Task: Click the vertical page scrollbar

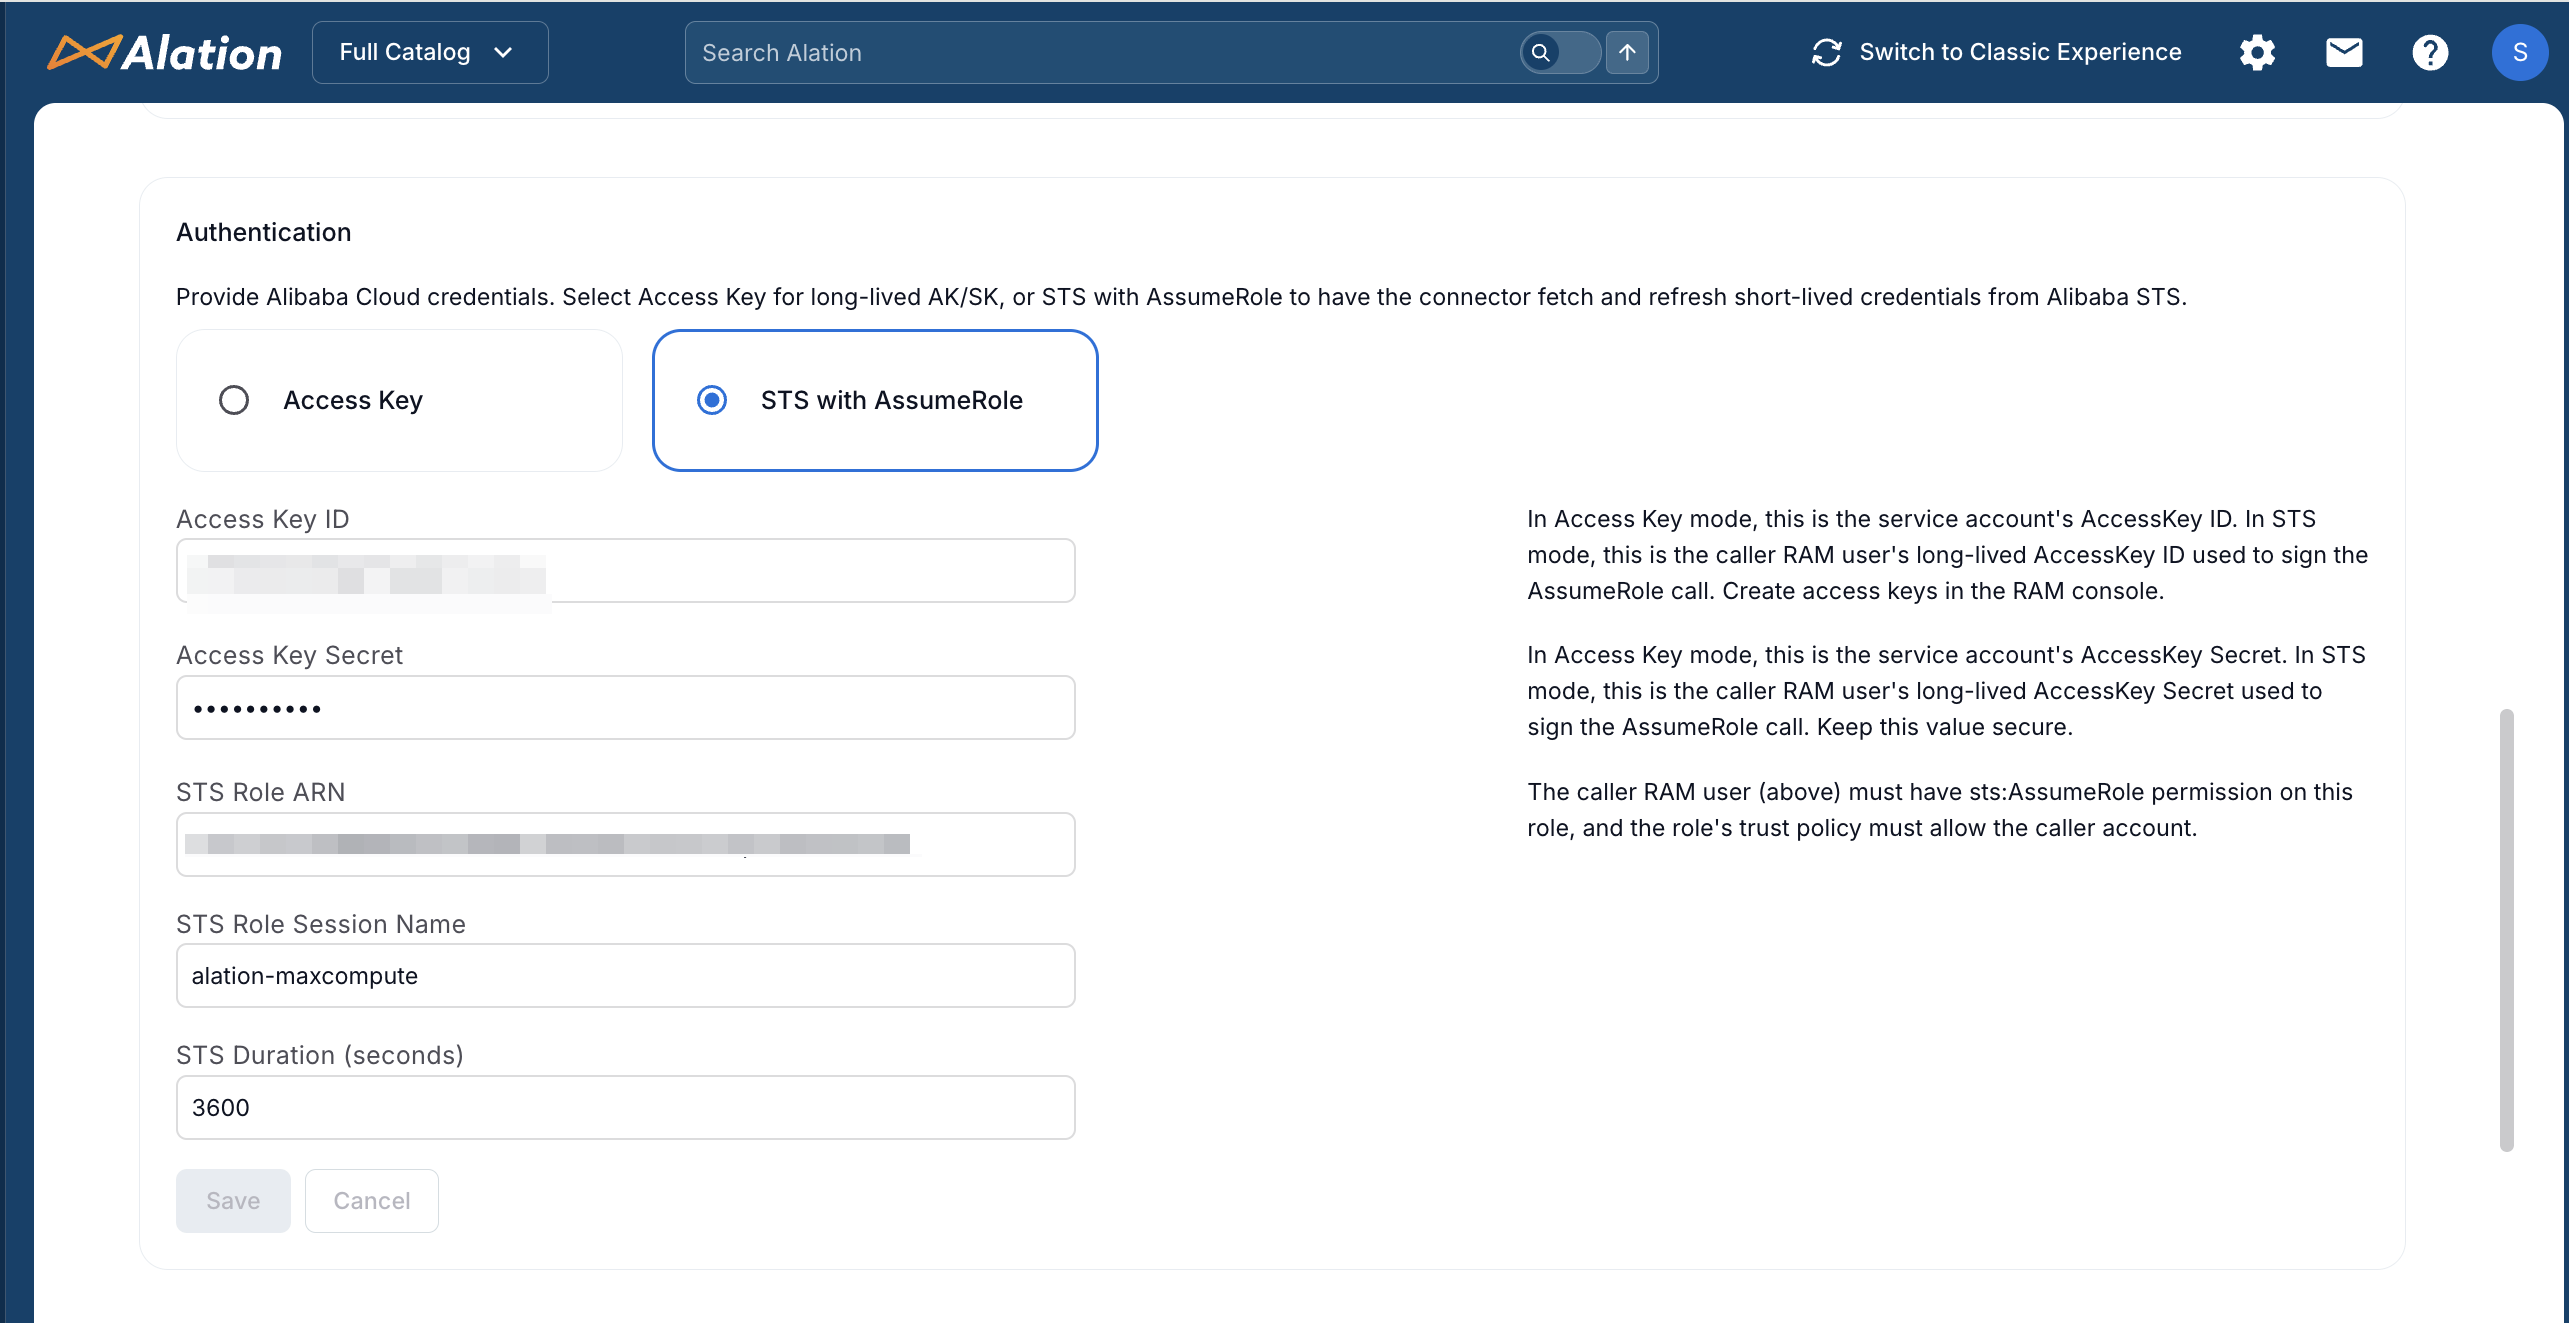Action: coord(2507,930)
